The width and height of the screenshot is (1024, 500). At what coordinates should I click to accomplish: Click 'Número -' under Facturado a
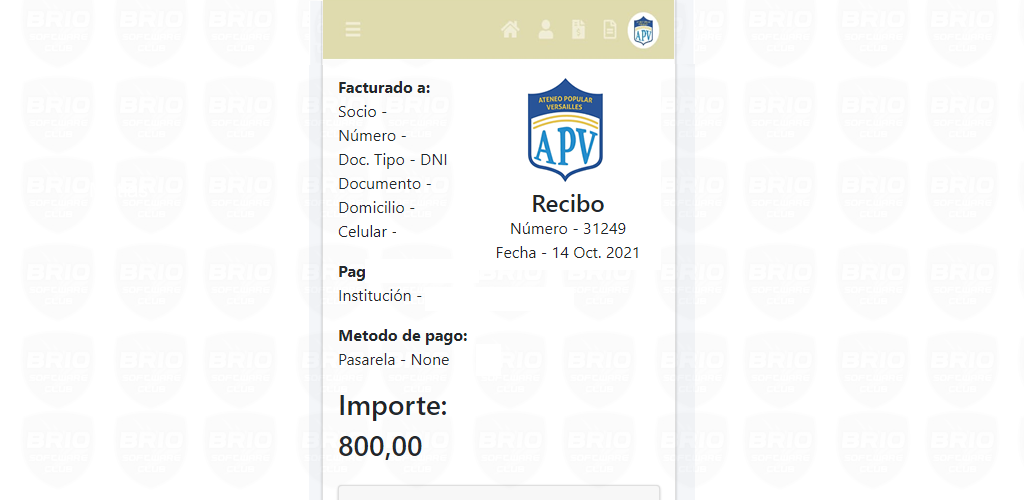(x=372, y=136)
